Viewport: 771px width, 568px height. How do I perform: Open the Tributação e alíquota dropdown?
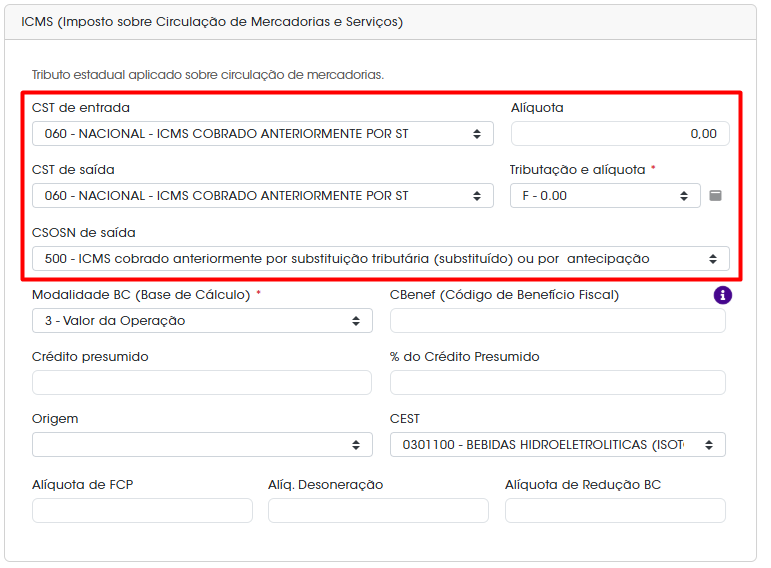click(x=605, y=196)
